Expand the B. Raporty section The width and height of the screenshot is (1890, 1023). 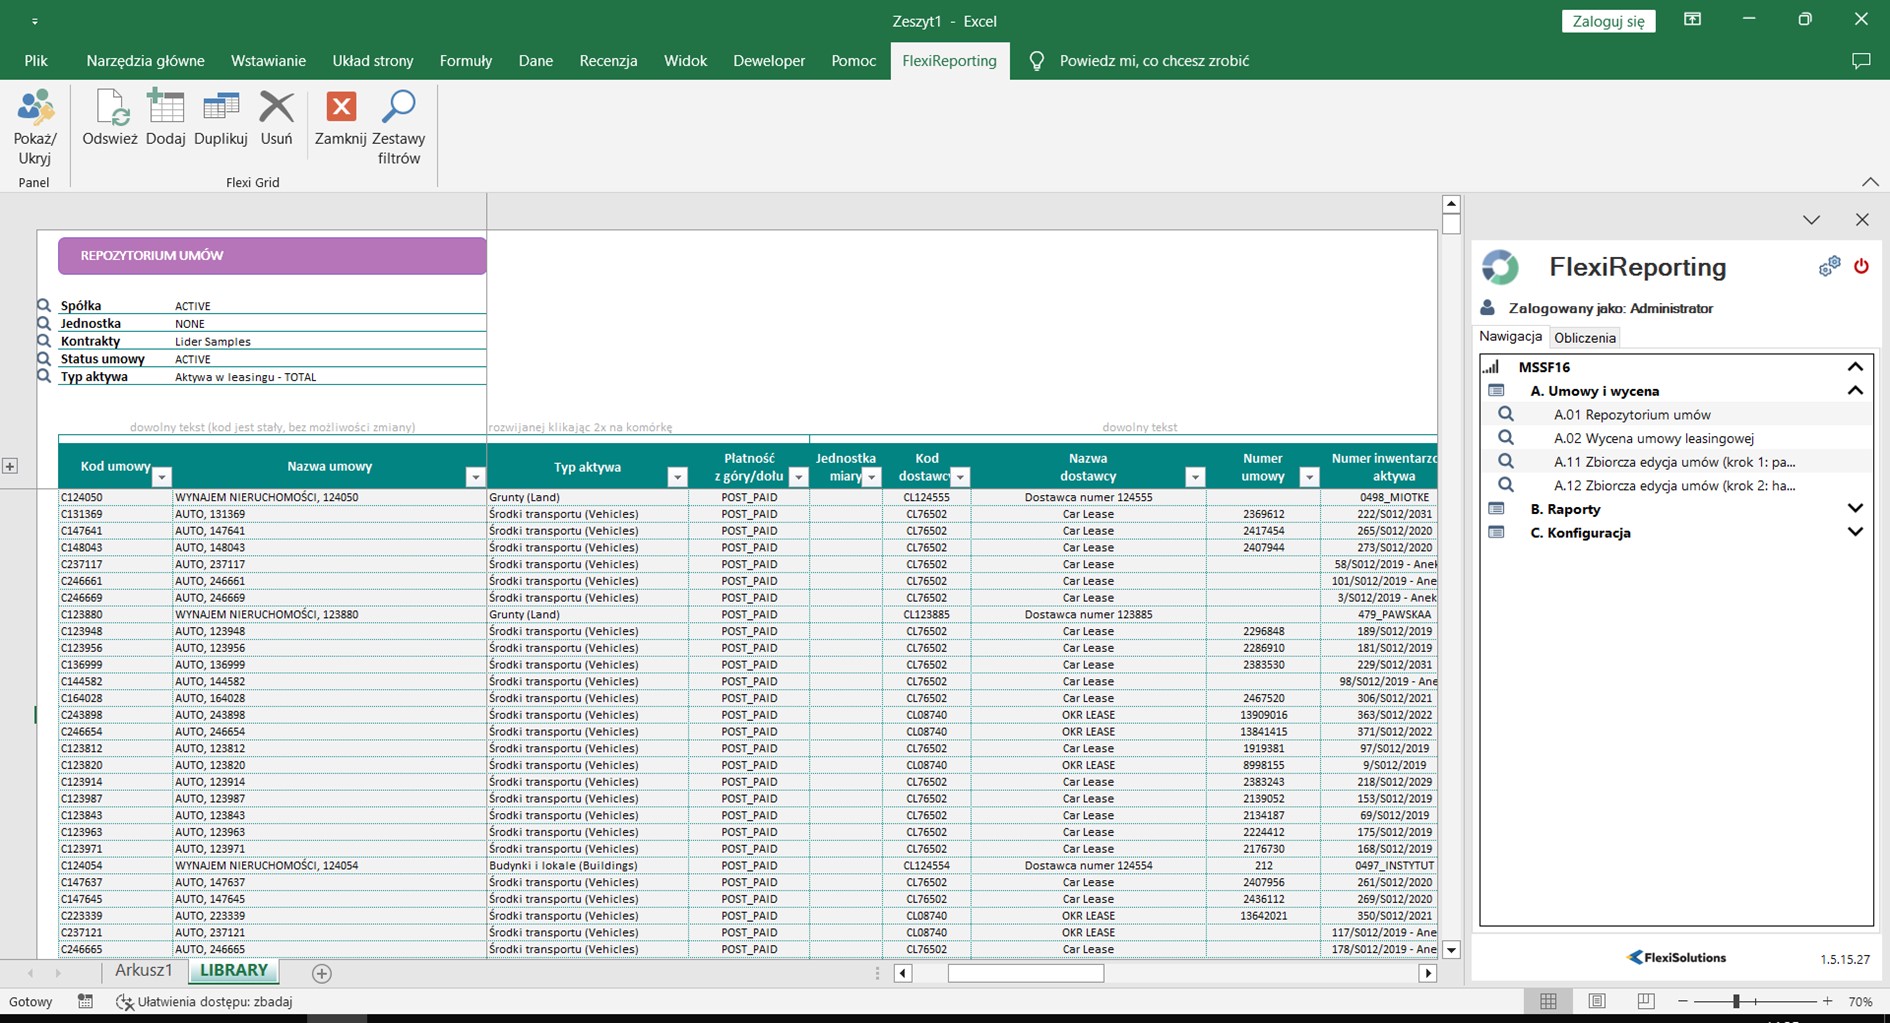coord(1855,509)
